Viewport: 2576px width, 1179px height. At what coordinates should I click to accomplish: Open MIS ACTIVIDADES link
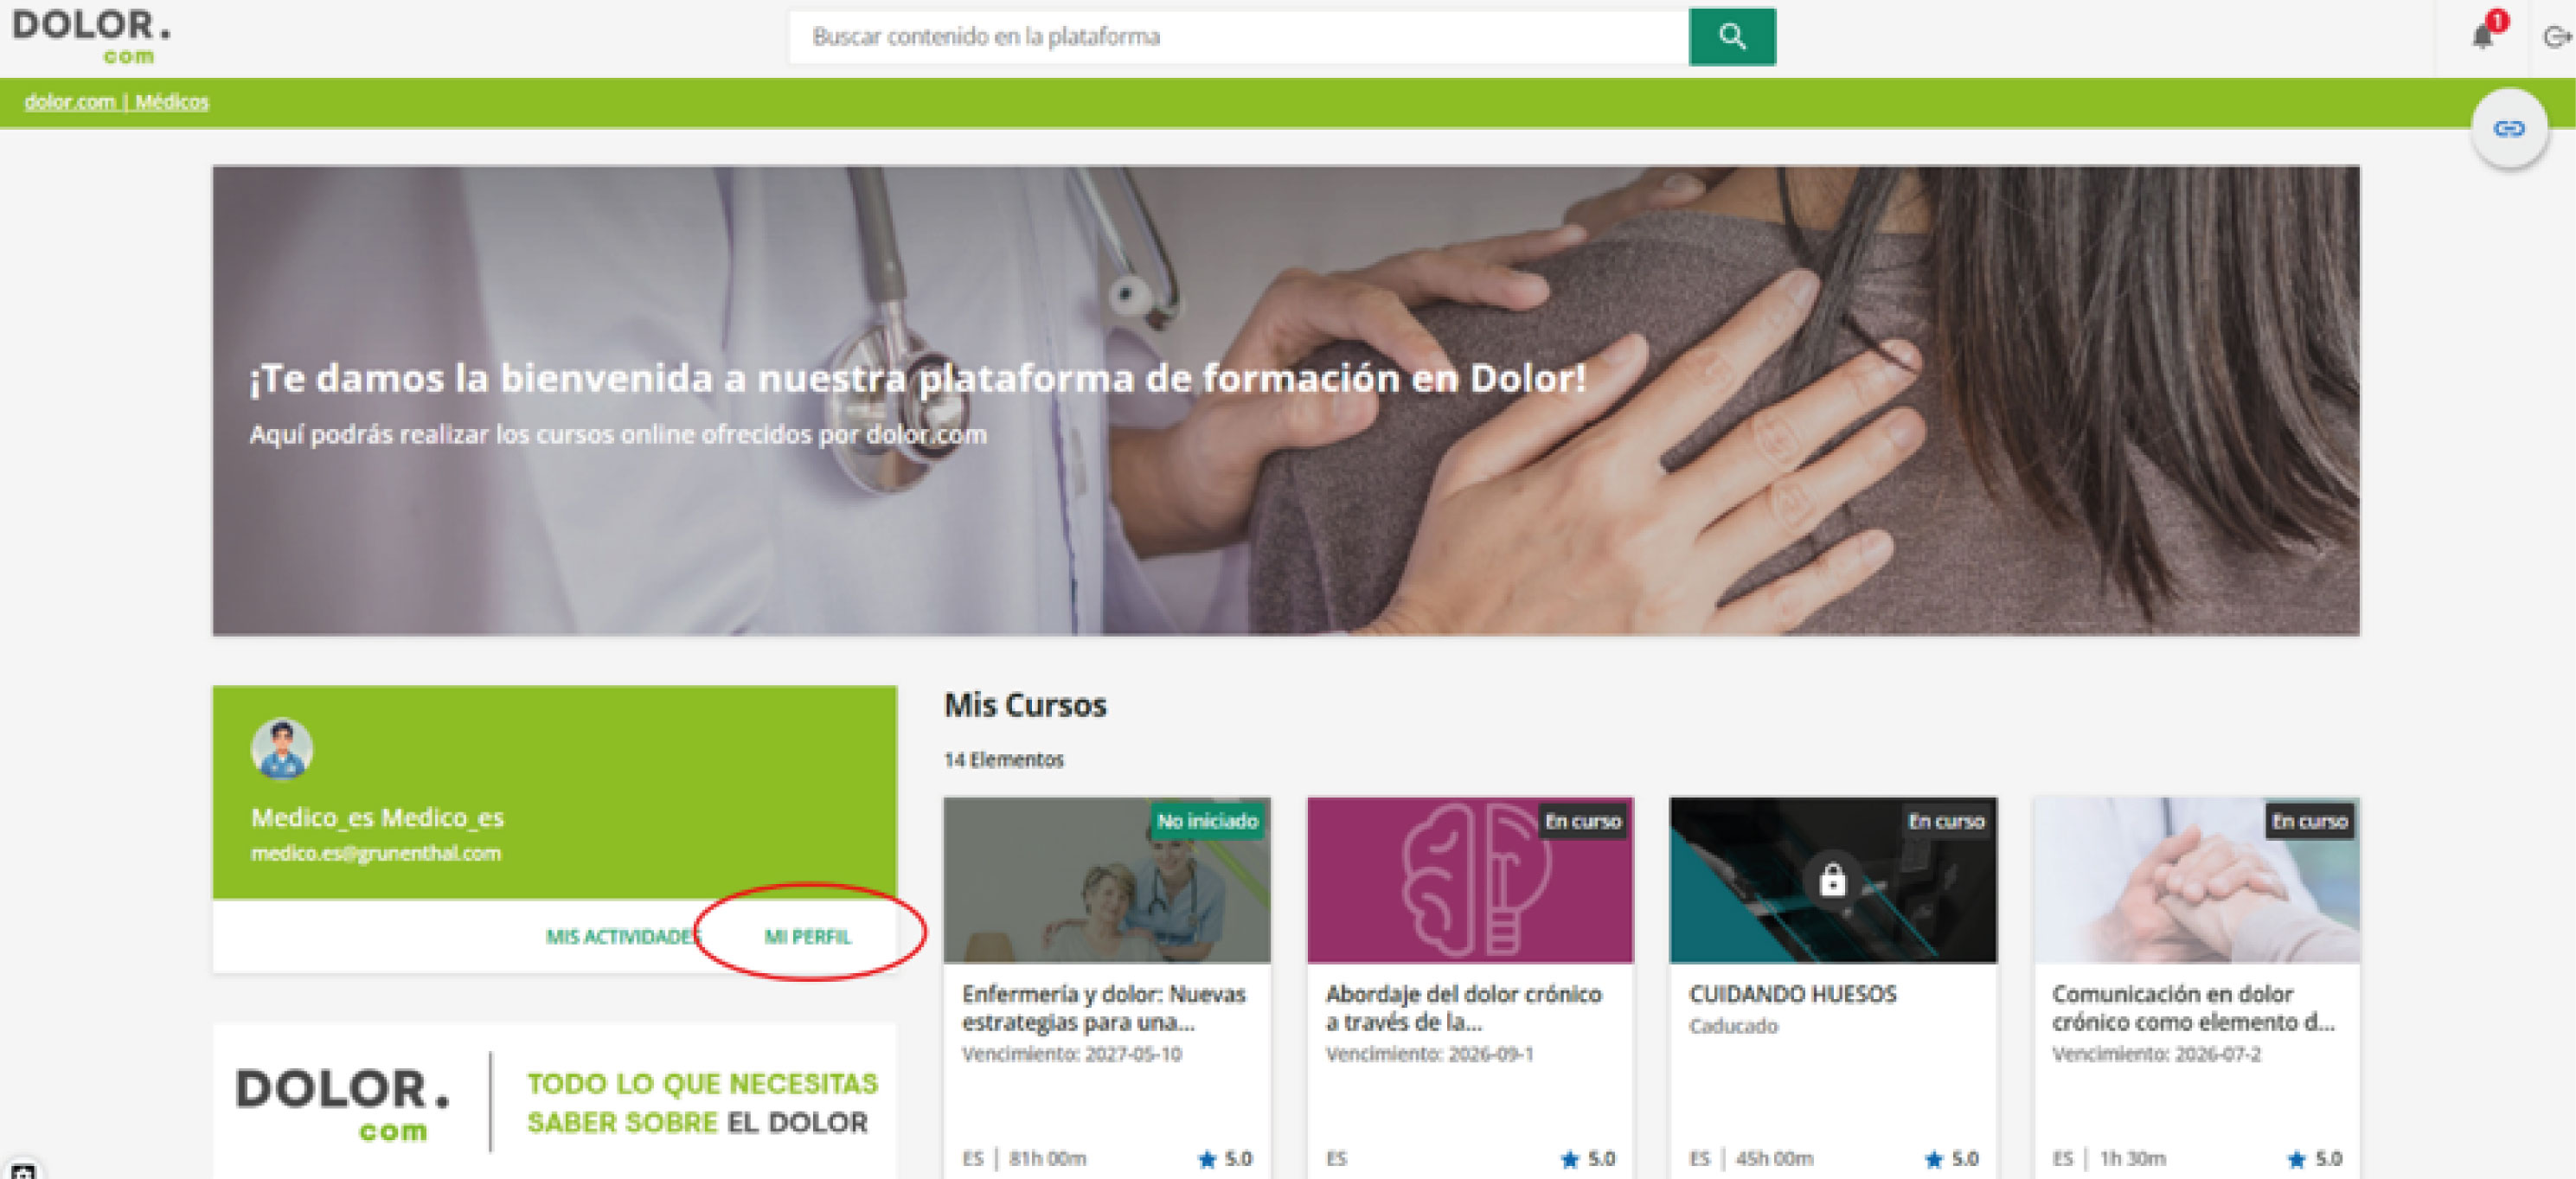pyautogui.click(x=621, y=937)
